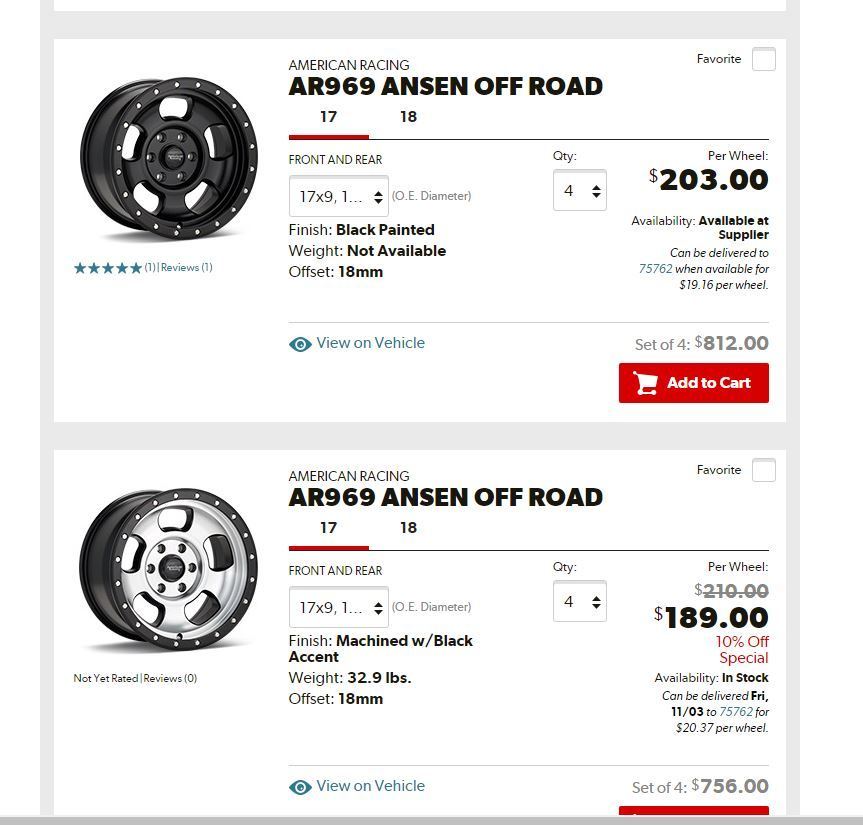Open the machined wheel product image

click(168, 570)
